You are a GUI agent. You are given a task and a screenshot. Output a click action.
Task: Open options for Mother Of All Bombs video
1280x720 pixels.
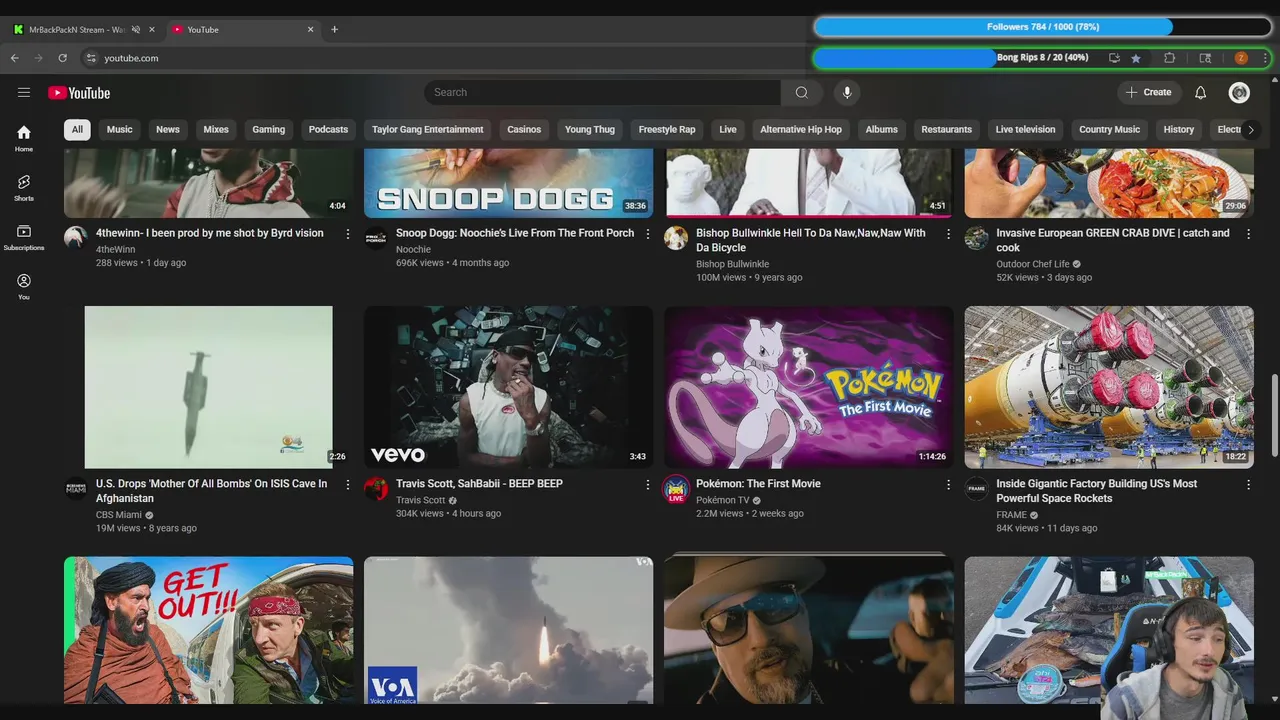pos(348,484)
